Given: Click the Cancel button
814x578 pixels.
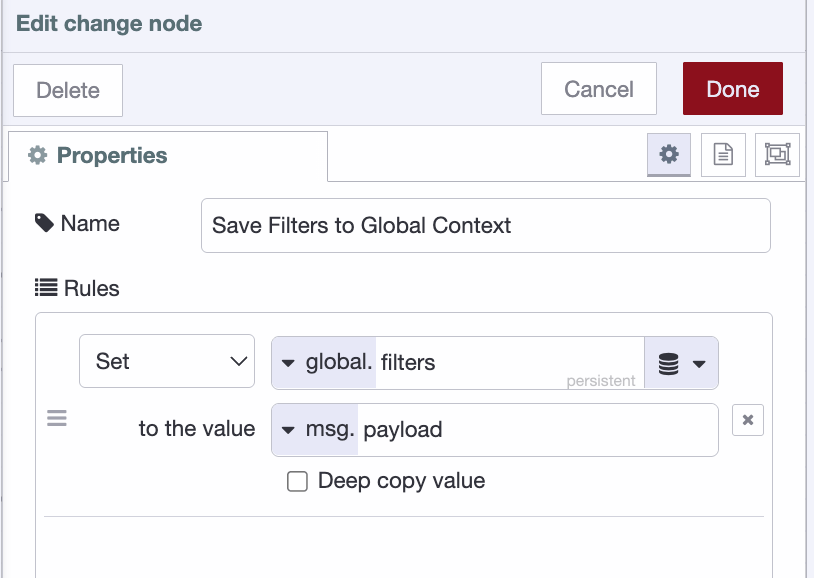Looking at the screenshot, I should pyautogui.click(x=599, y=89).
